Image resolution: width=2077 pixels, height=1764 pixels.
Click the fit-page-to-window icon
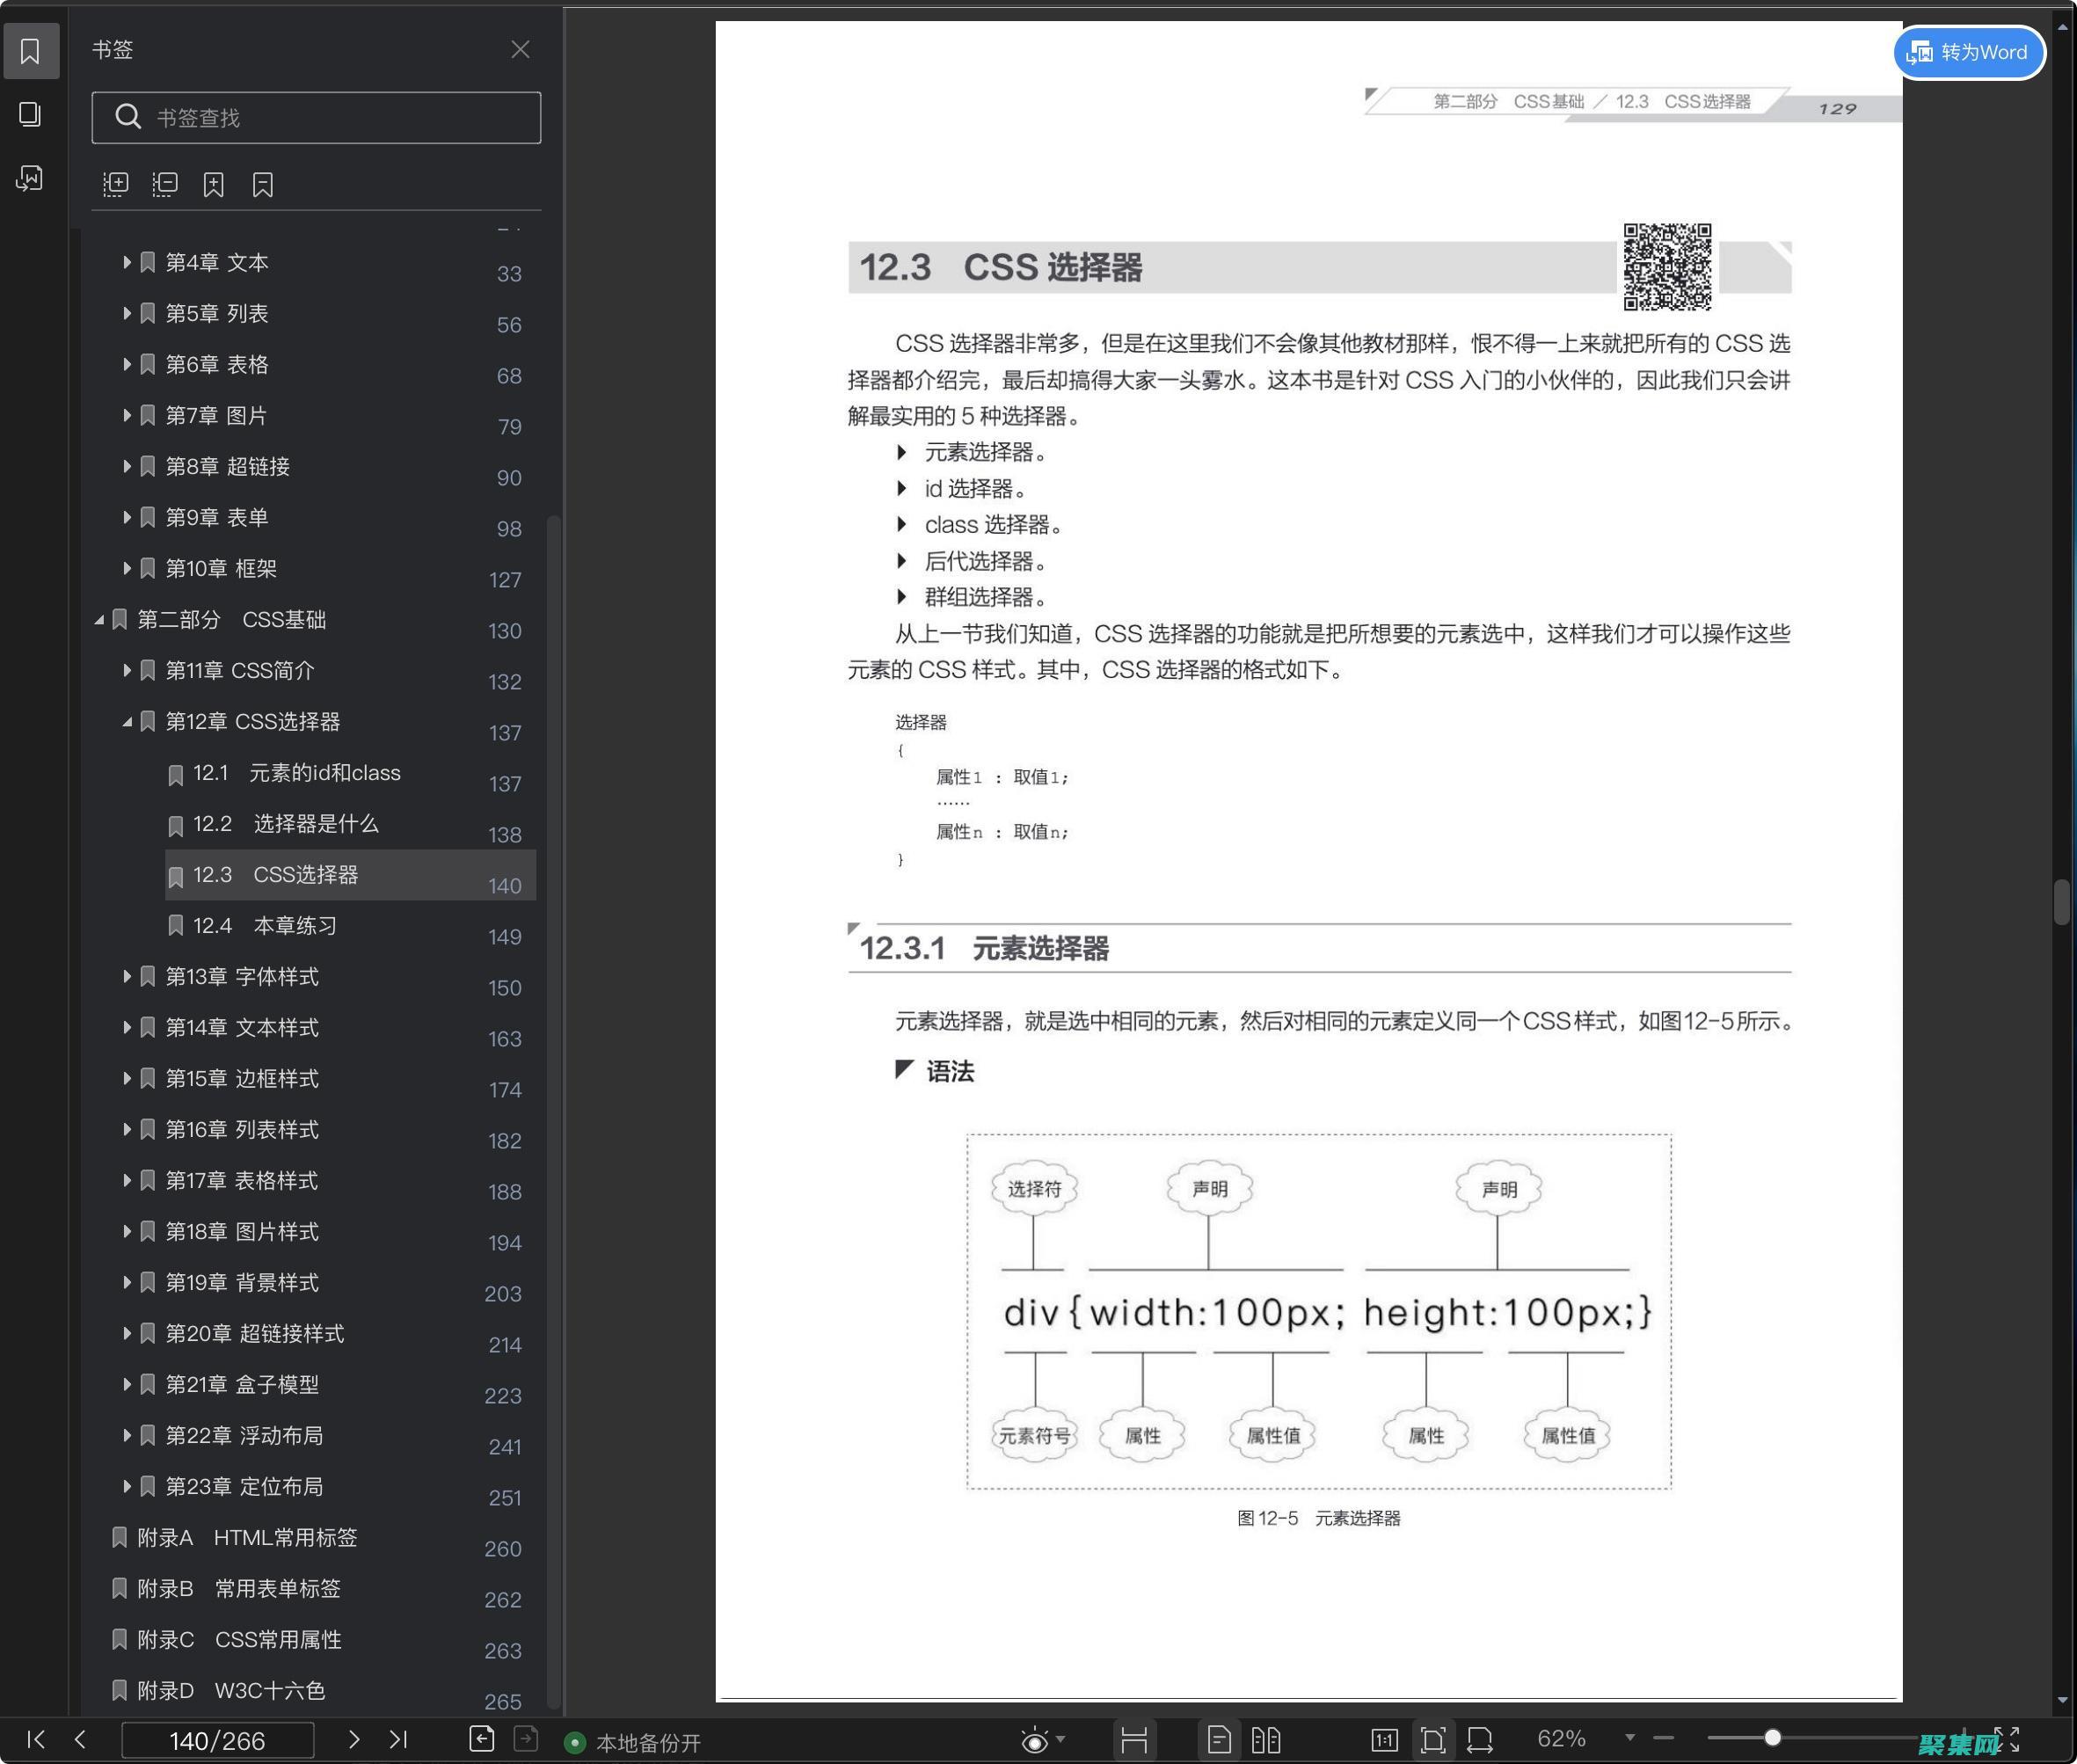coord(1434,1740)
